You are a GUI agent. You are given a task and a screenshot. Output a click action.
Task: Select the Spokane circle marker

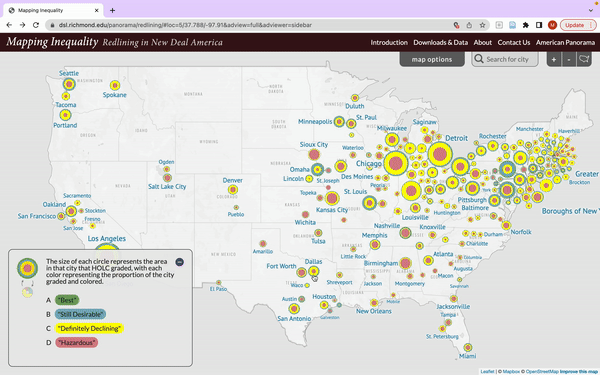point(115,85)
